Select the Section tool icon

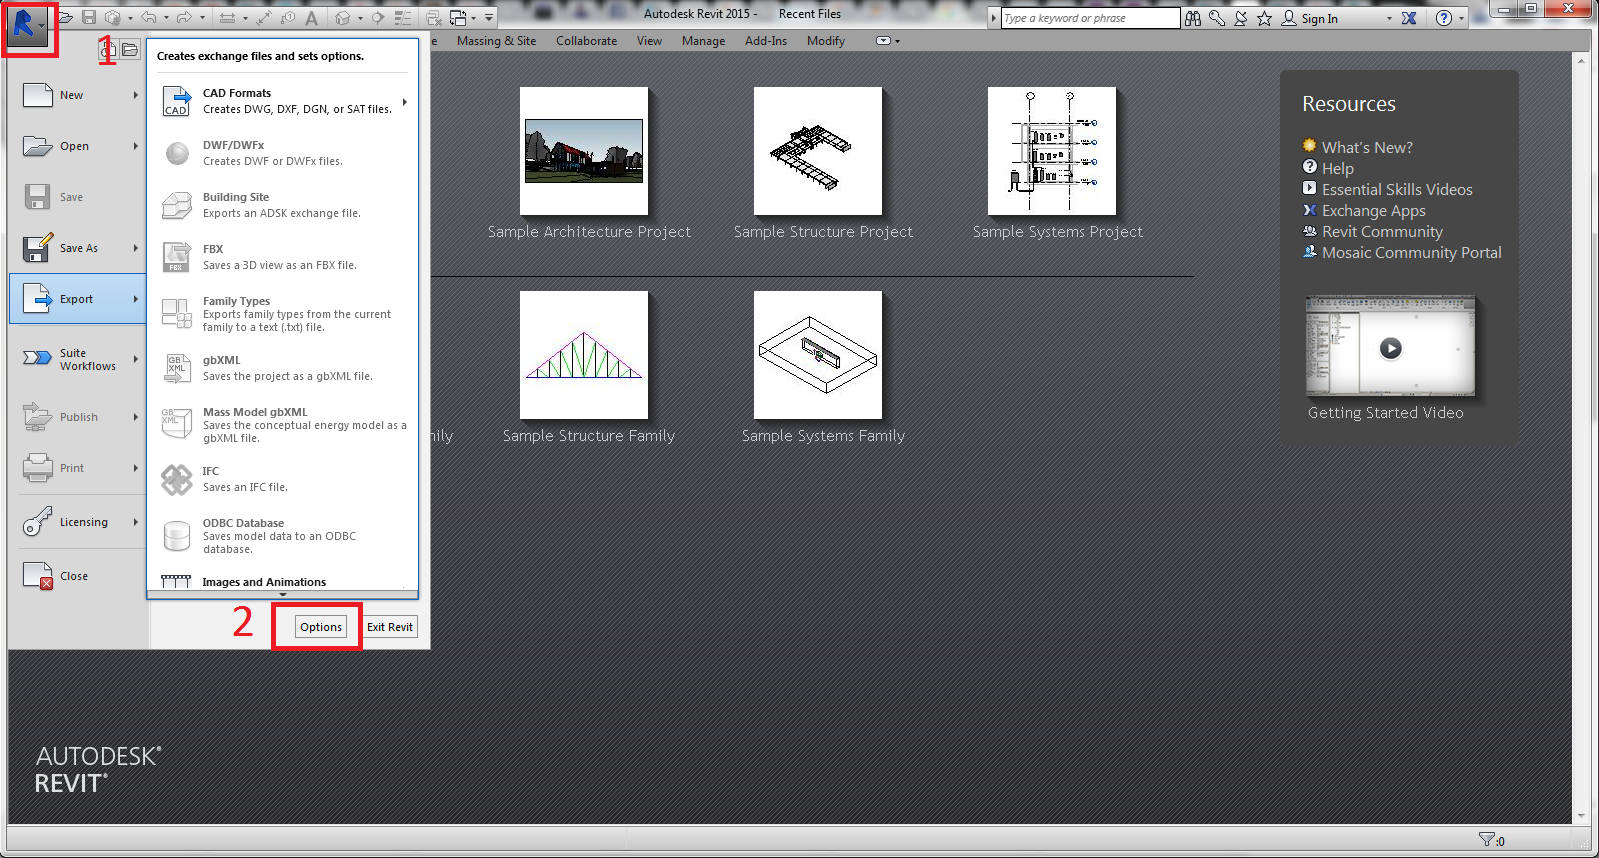tap(378, 17)
